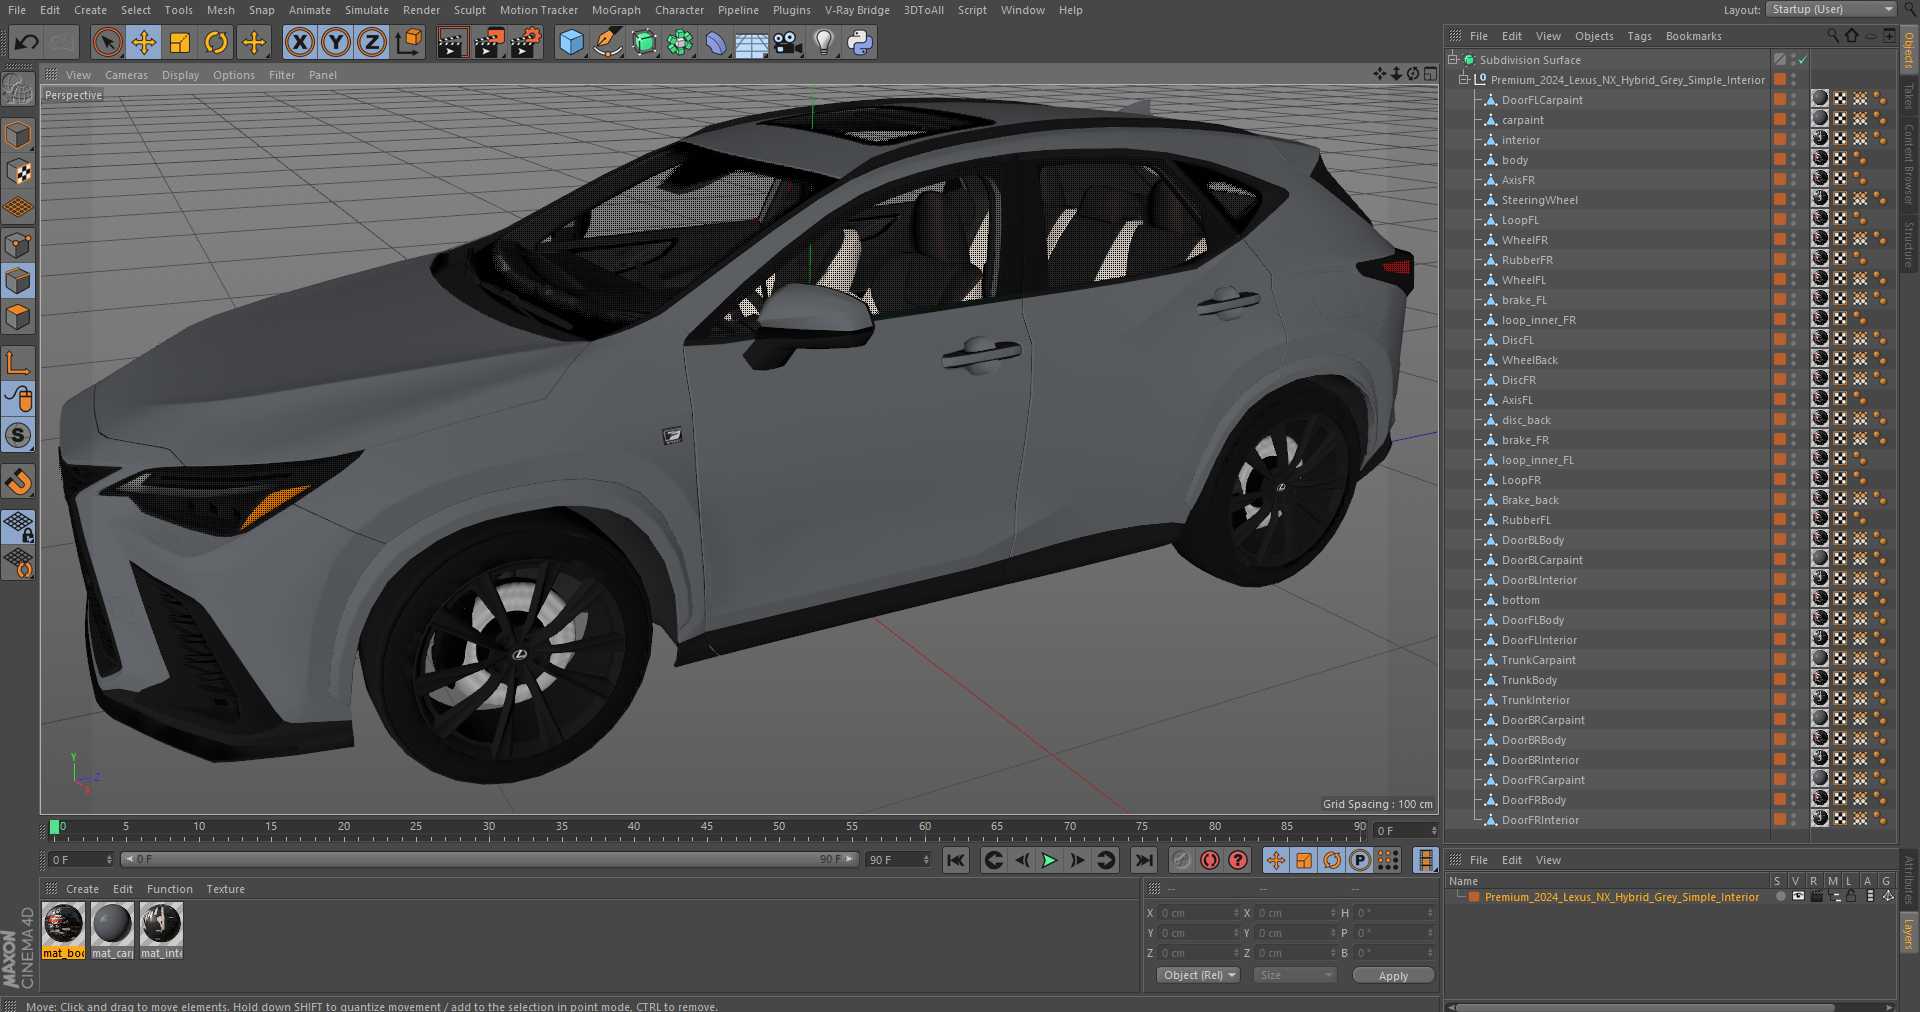Switch to Polygons mode icon
This screenshot has width=1920, height=1012.
coord(18,318)
